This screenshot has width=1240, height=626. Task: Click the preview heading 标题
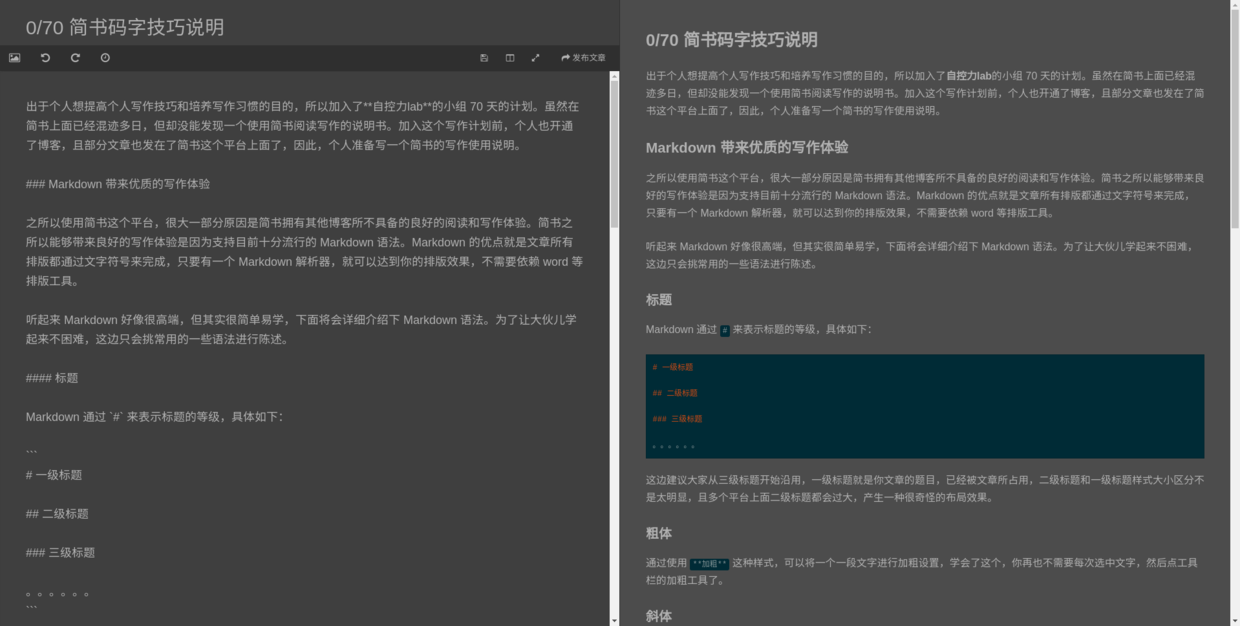[659, 300]
